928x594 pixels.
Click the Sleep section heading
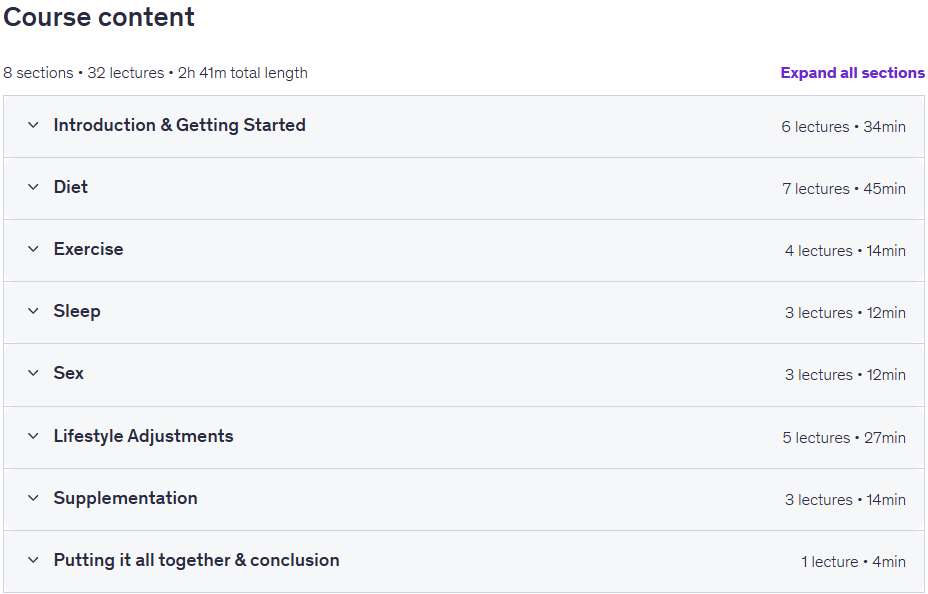[77, 311]
